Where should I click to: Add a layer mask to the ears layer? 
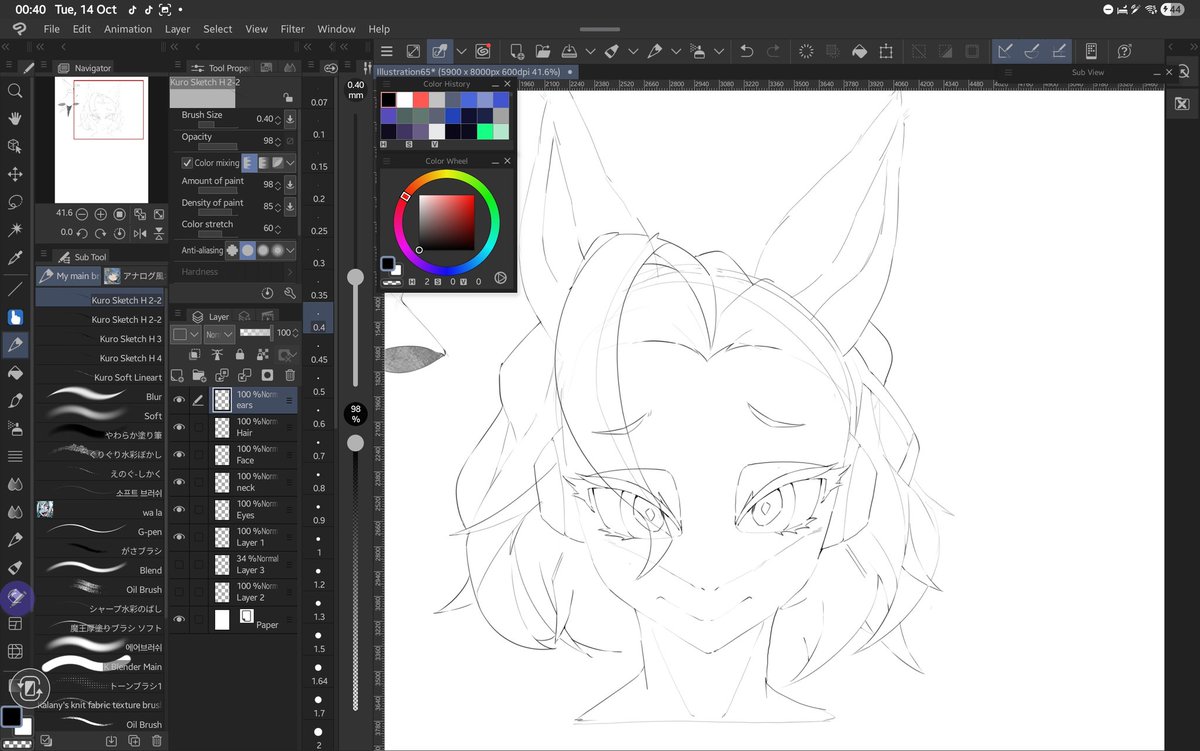pos(267,375)
